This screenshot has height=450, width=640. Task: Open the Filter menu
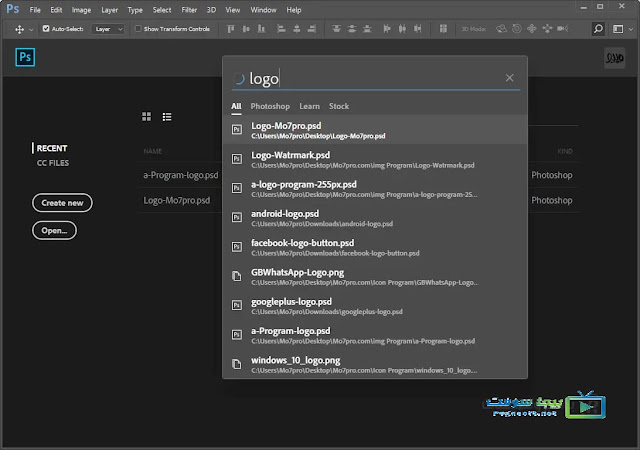[189, 10]
